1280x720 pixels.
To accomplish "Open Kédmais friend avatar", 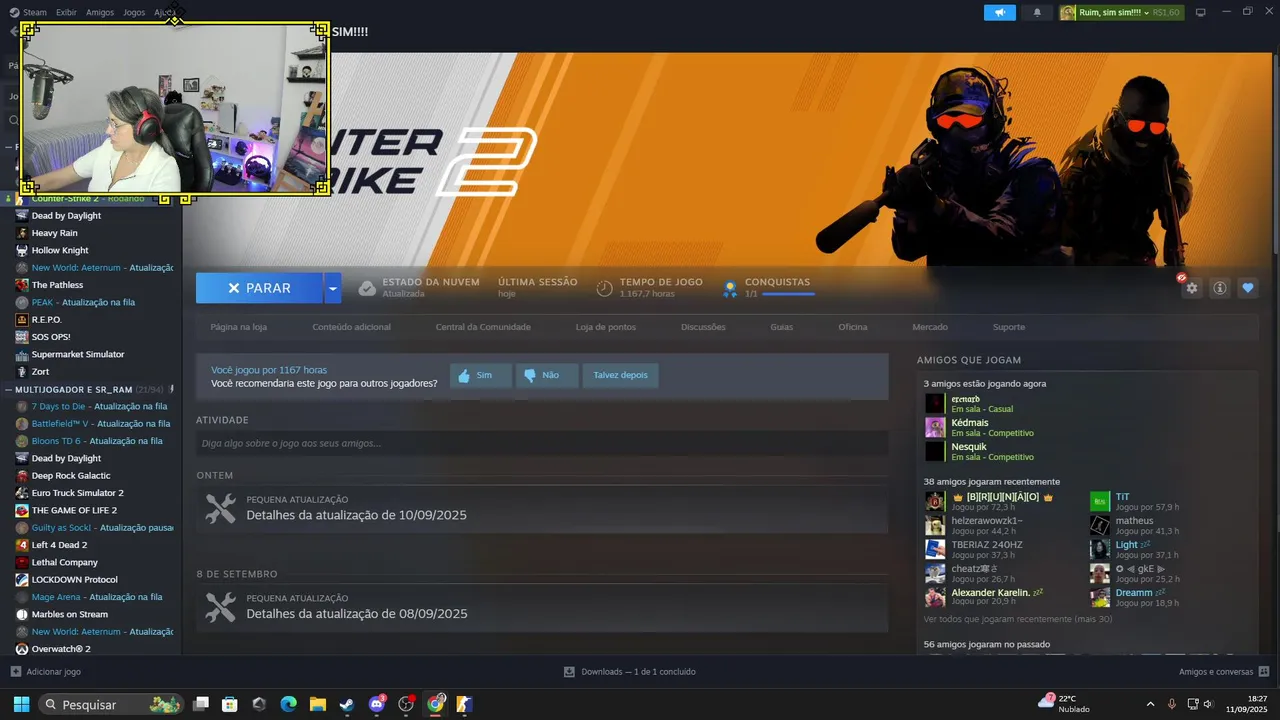I will tap(935, 428).
